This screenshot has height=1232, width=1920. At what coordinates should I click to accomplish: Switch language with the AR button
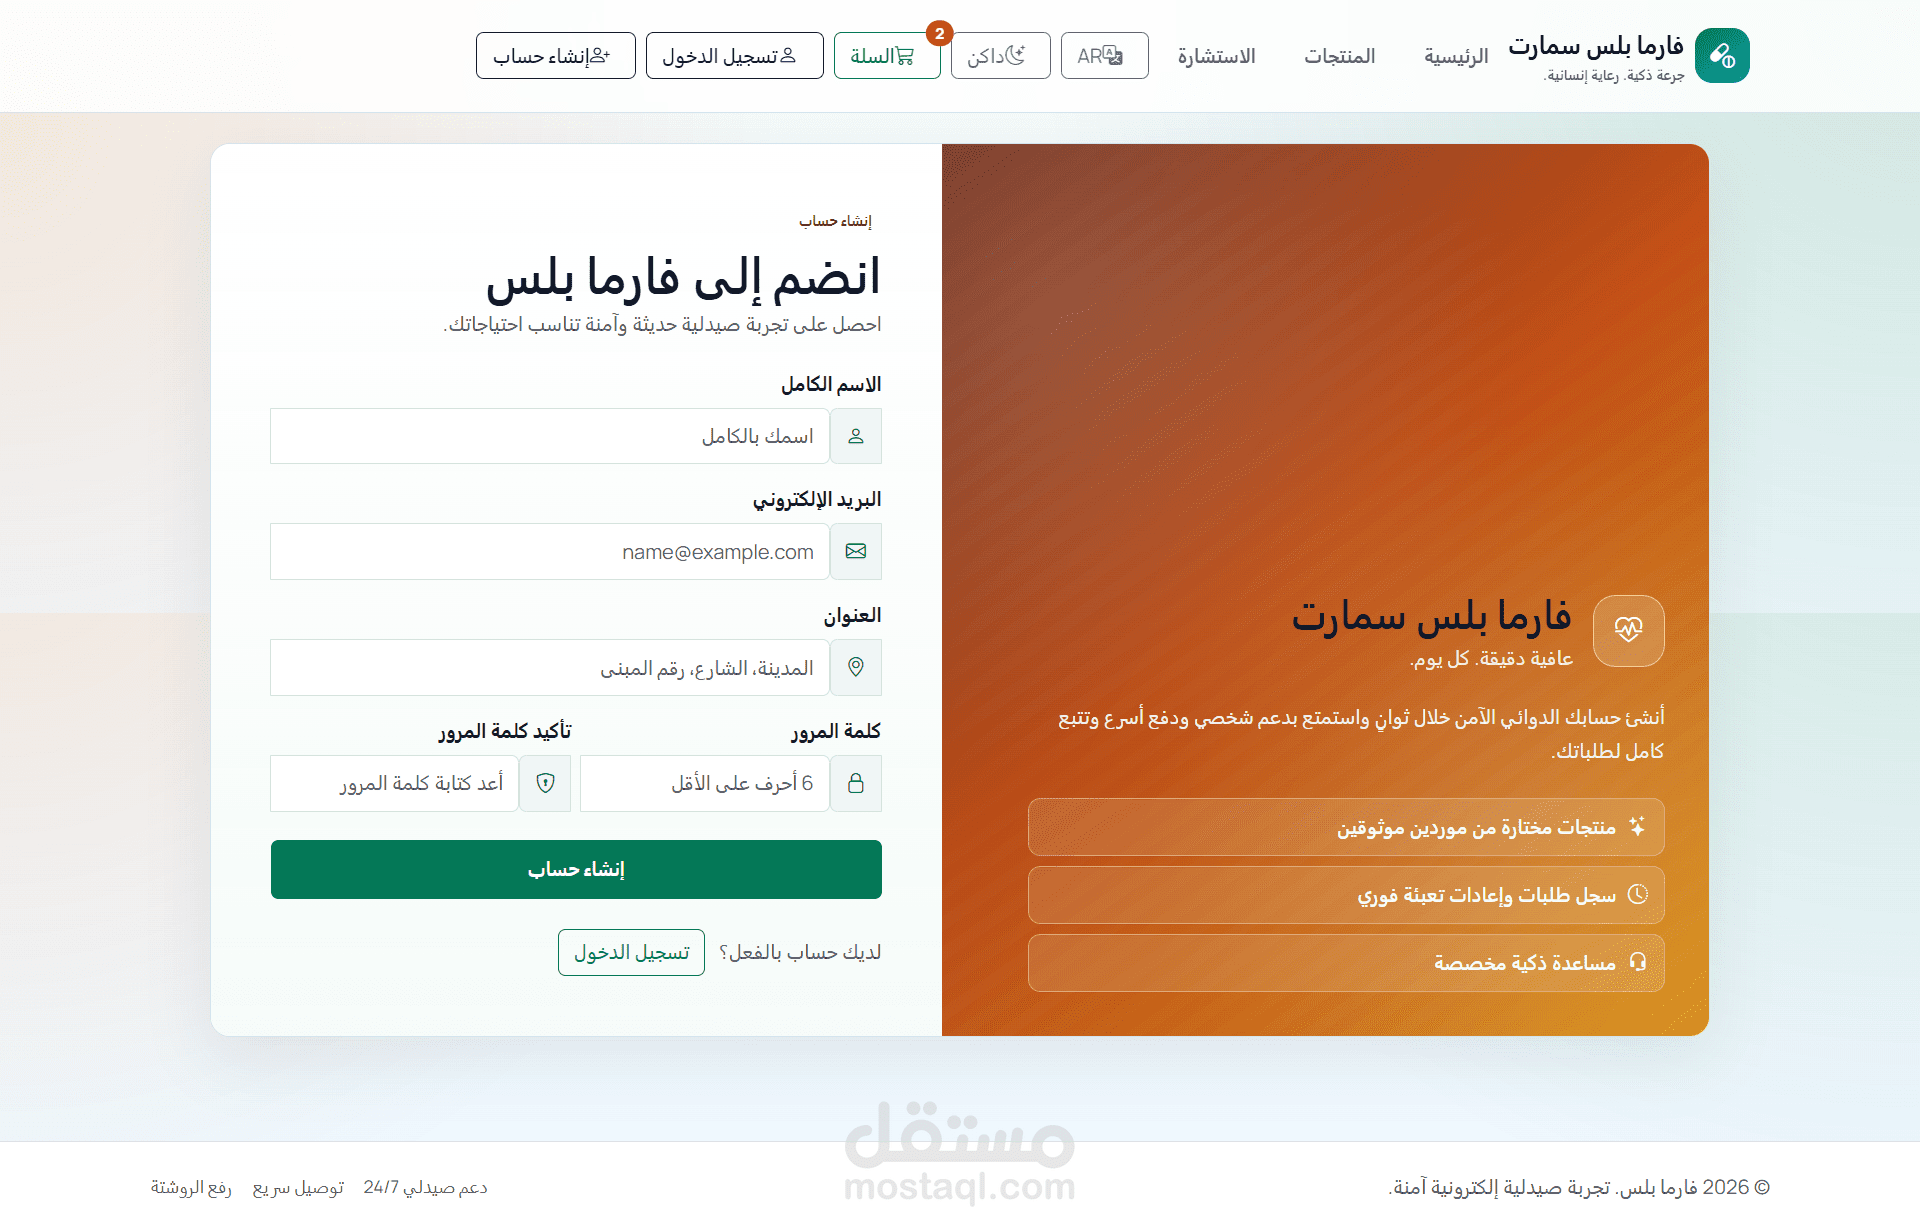1104,56
